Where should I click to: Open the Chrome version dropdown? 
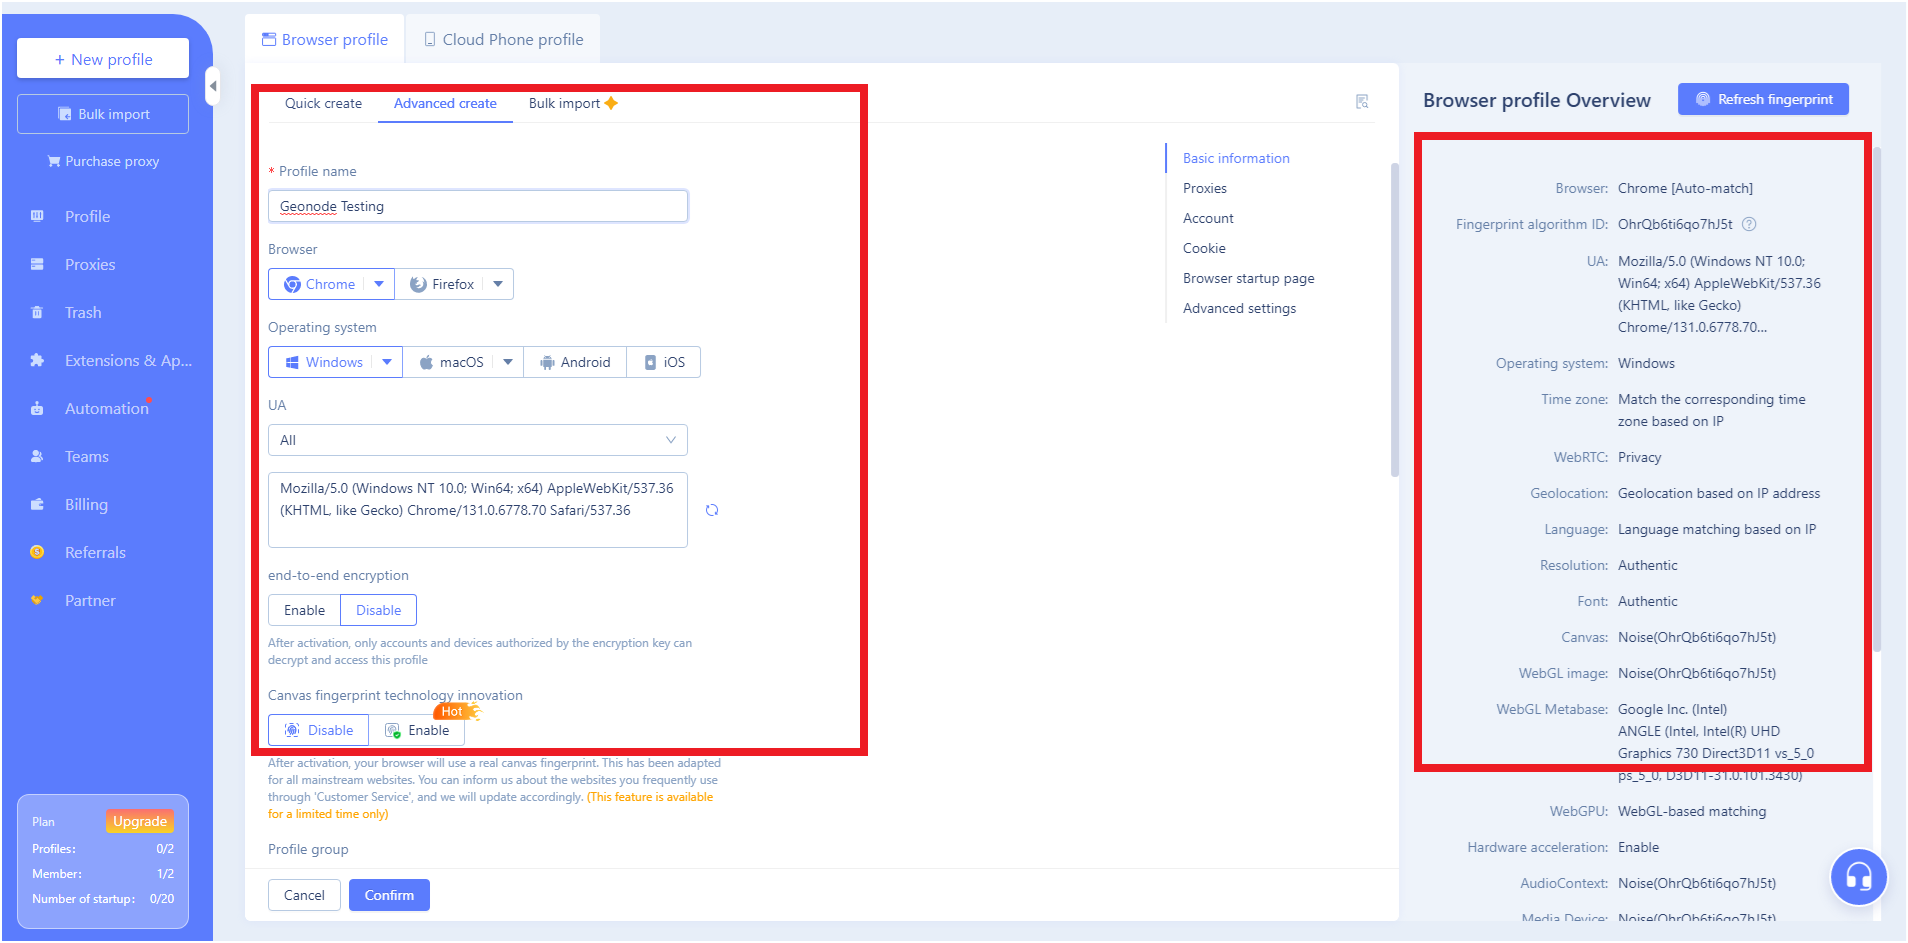pyautogui.click(x=379, y=283)
